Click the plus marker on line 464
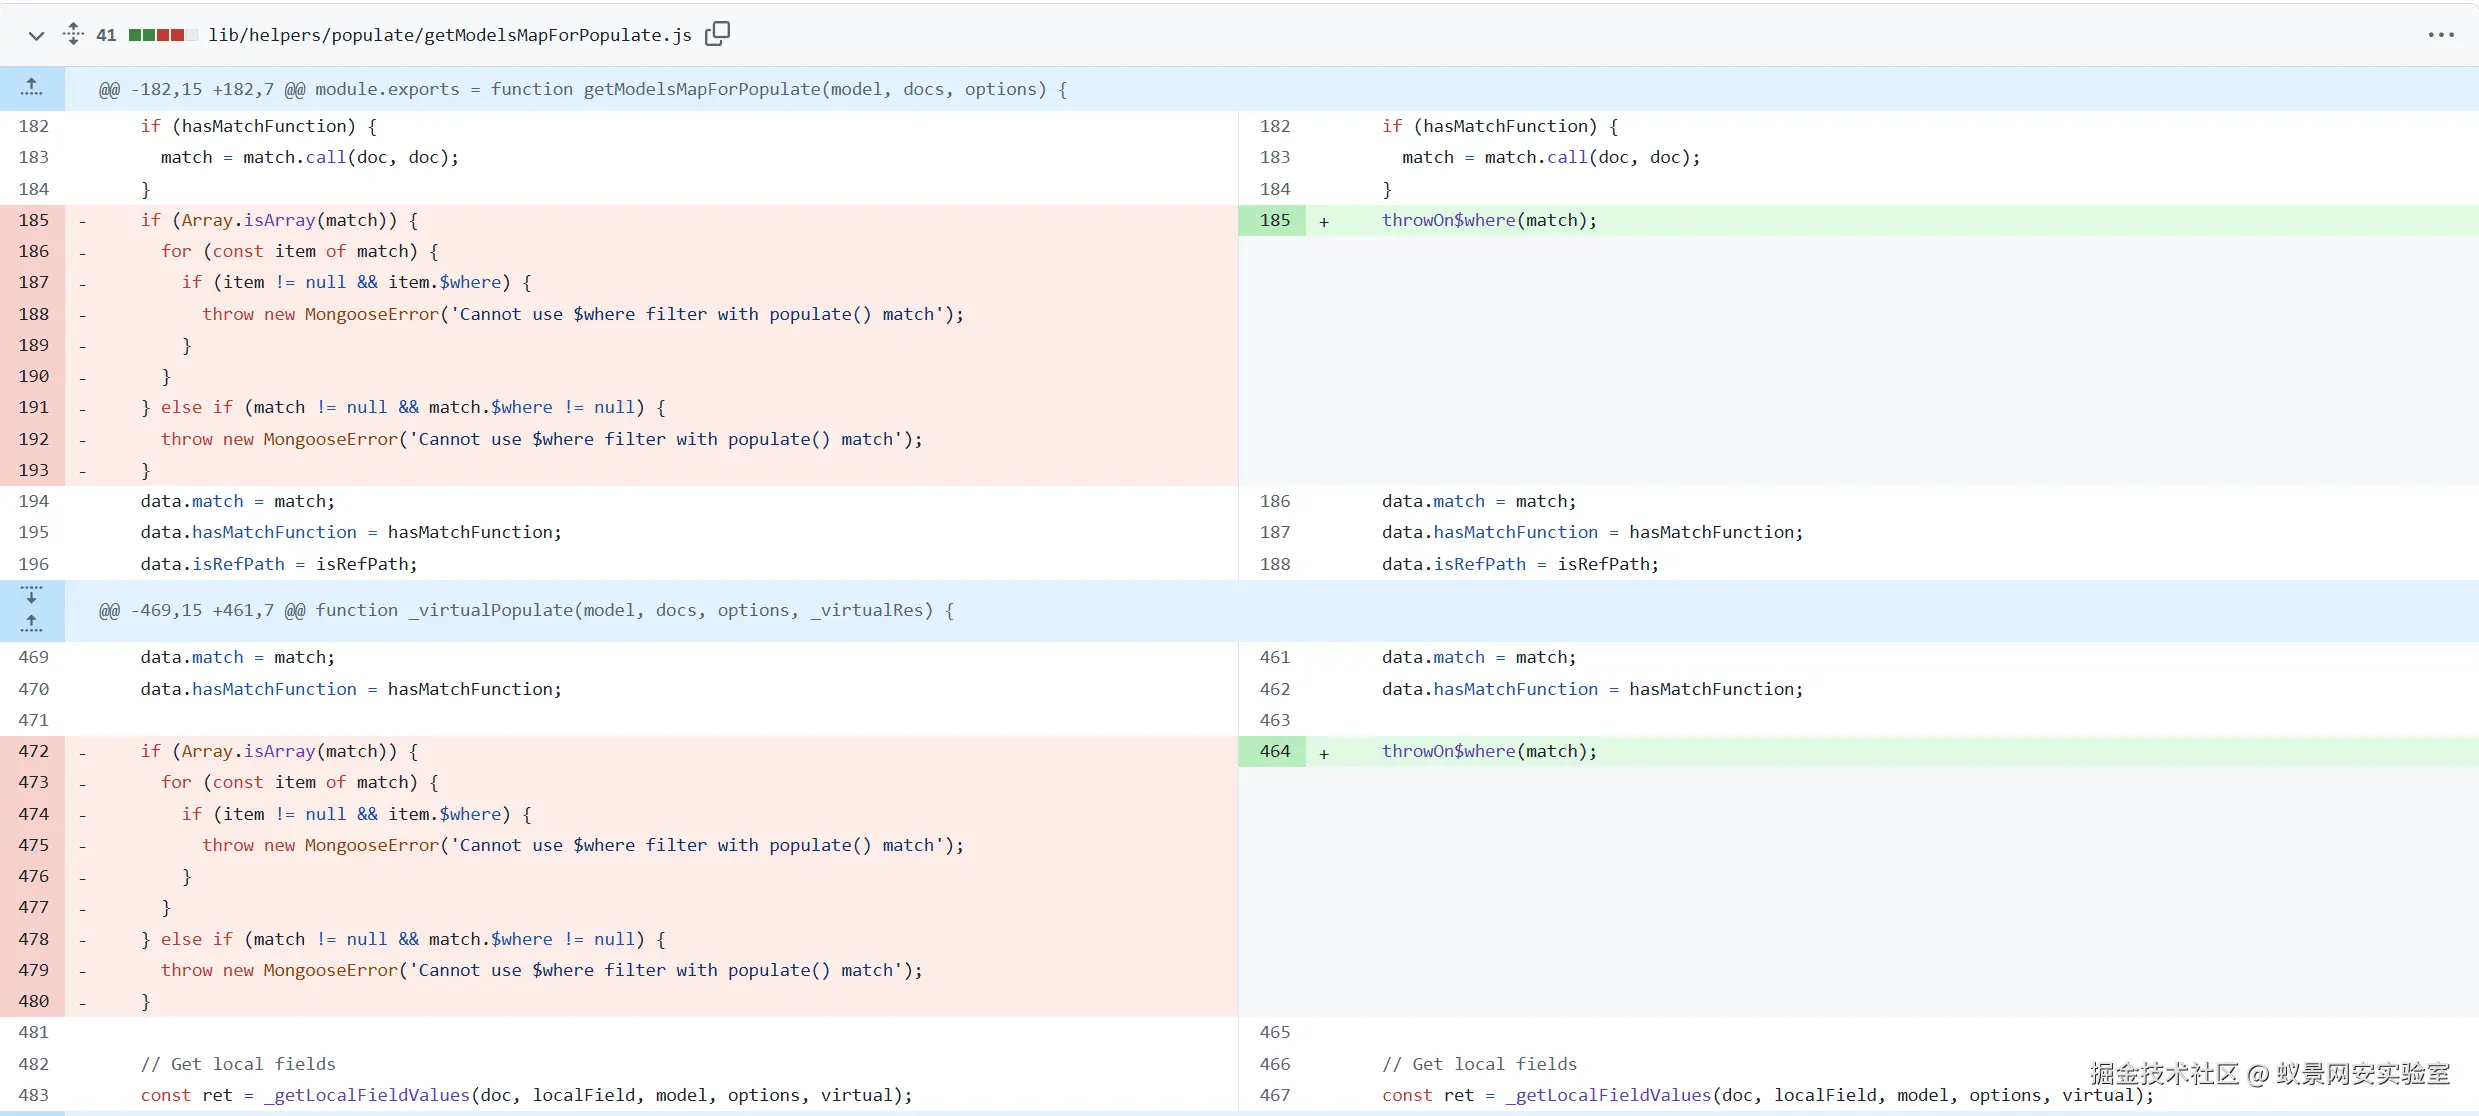 [x=1324, y=753]
